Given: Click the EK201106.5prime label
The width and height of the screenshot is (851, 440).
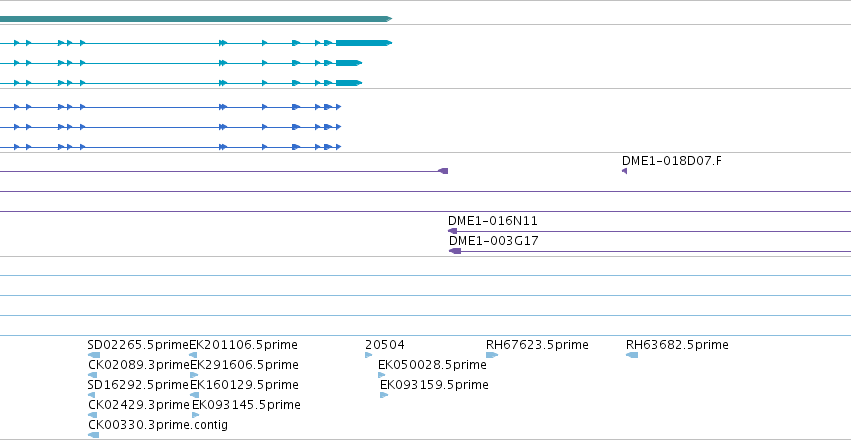Looking at the screenshot, I should 243,345.
